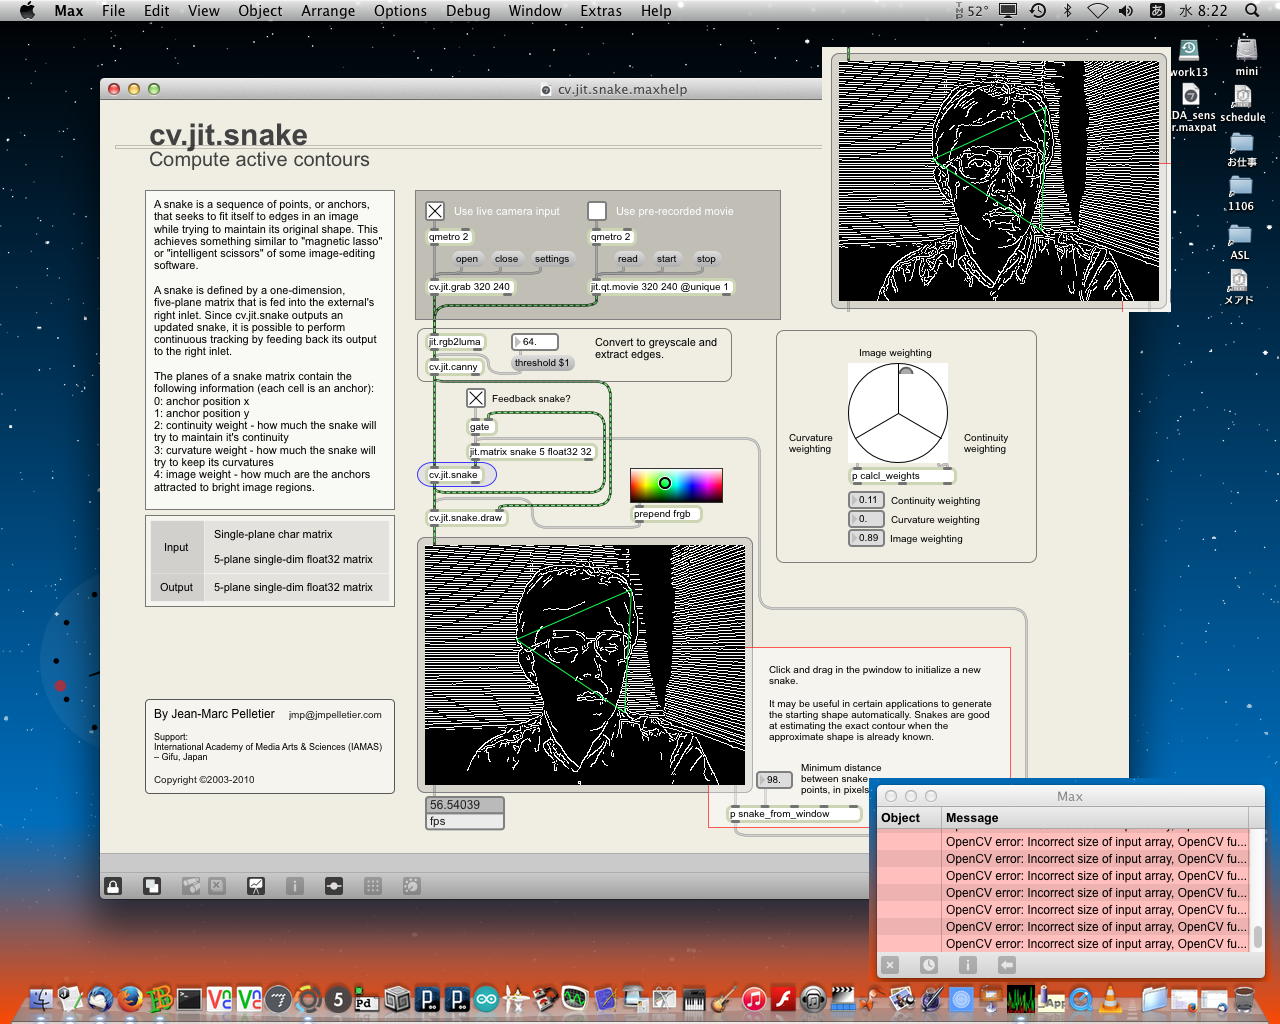Click the Continuity weighting 0.11 number box
Viewport: 1280px width, 1024px height.
866,500
